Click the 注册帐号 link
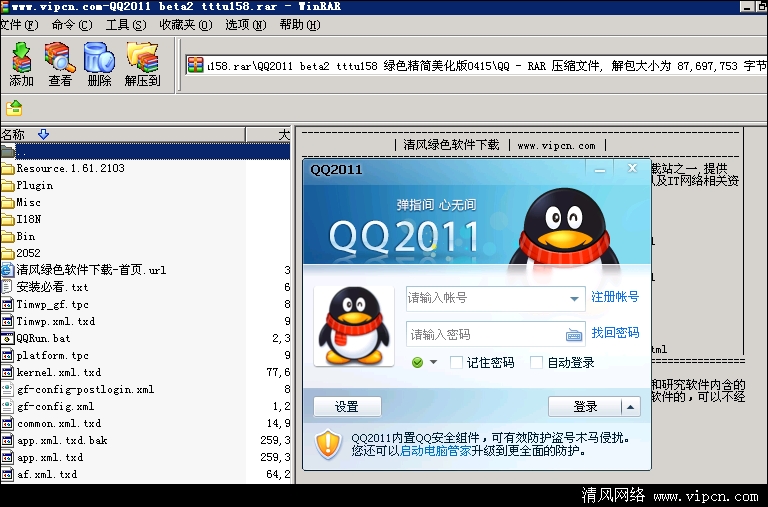 point(615,297)
